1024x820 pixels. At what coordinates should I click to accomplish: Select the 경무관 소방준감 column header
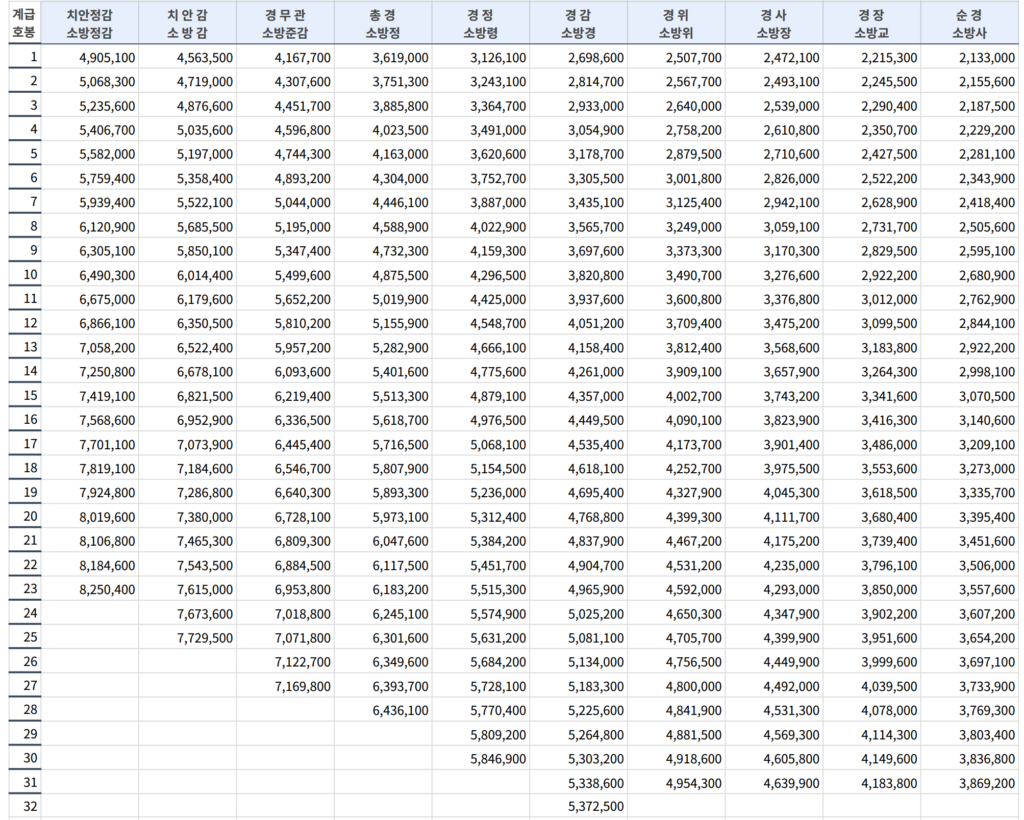click(285, 23)
